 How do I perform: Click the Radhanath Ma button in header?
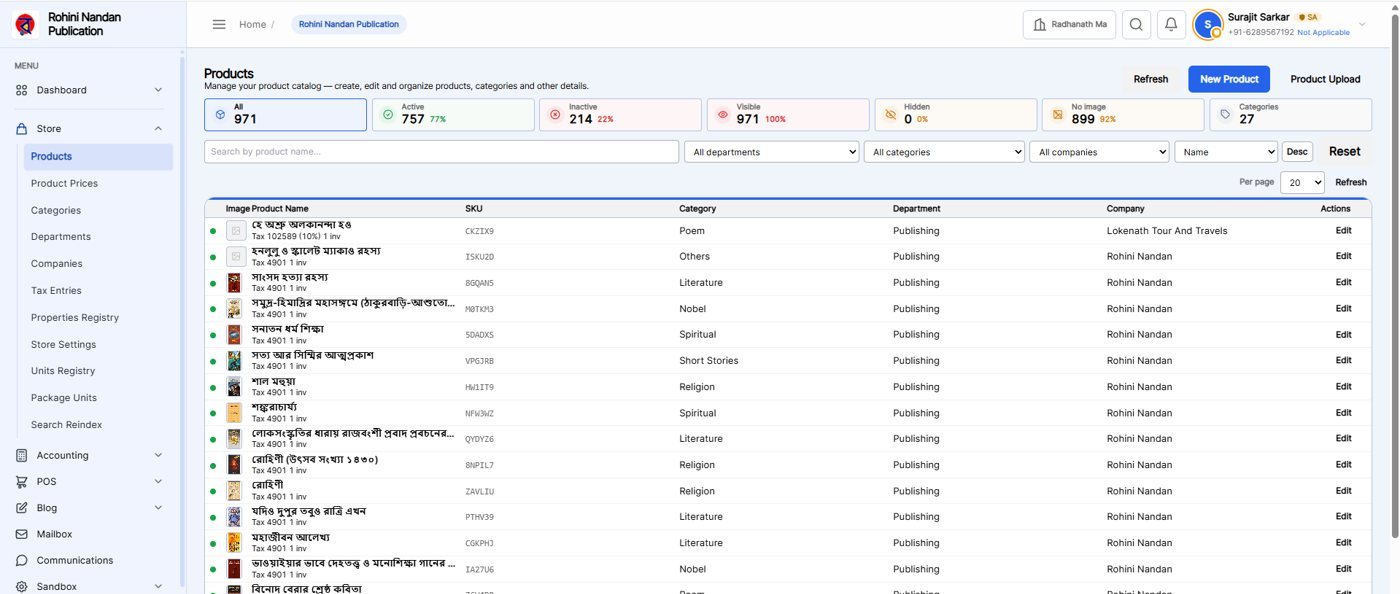click(1069, 25)
